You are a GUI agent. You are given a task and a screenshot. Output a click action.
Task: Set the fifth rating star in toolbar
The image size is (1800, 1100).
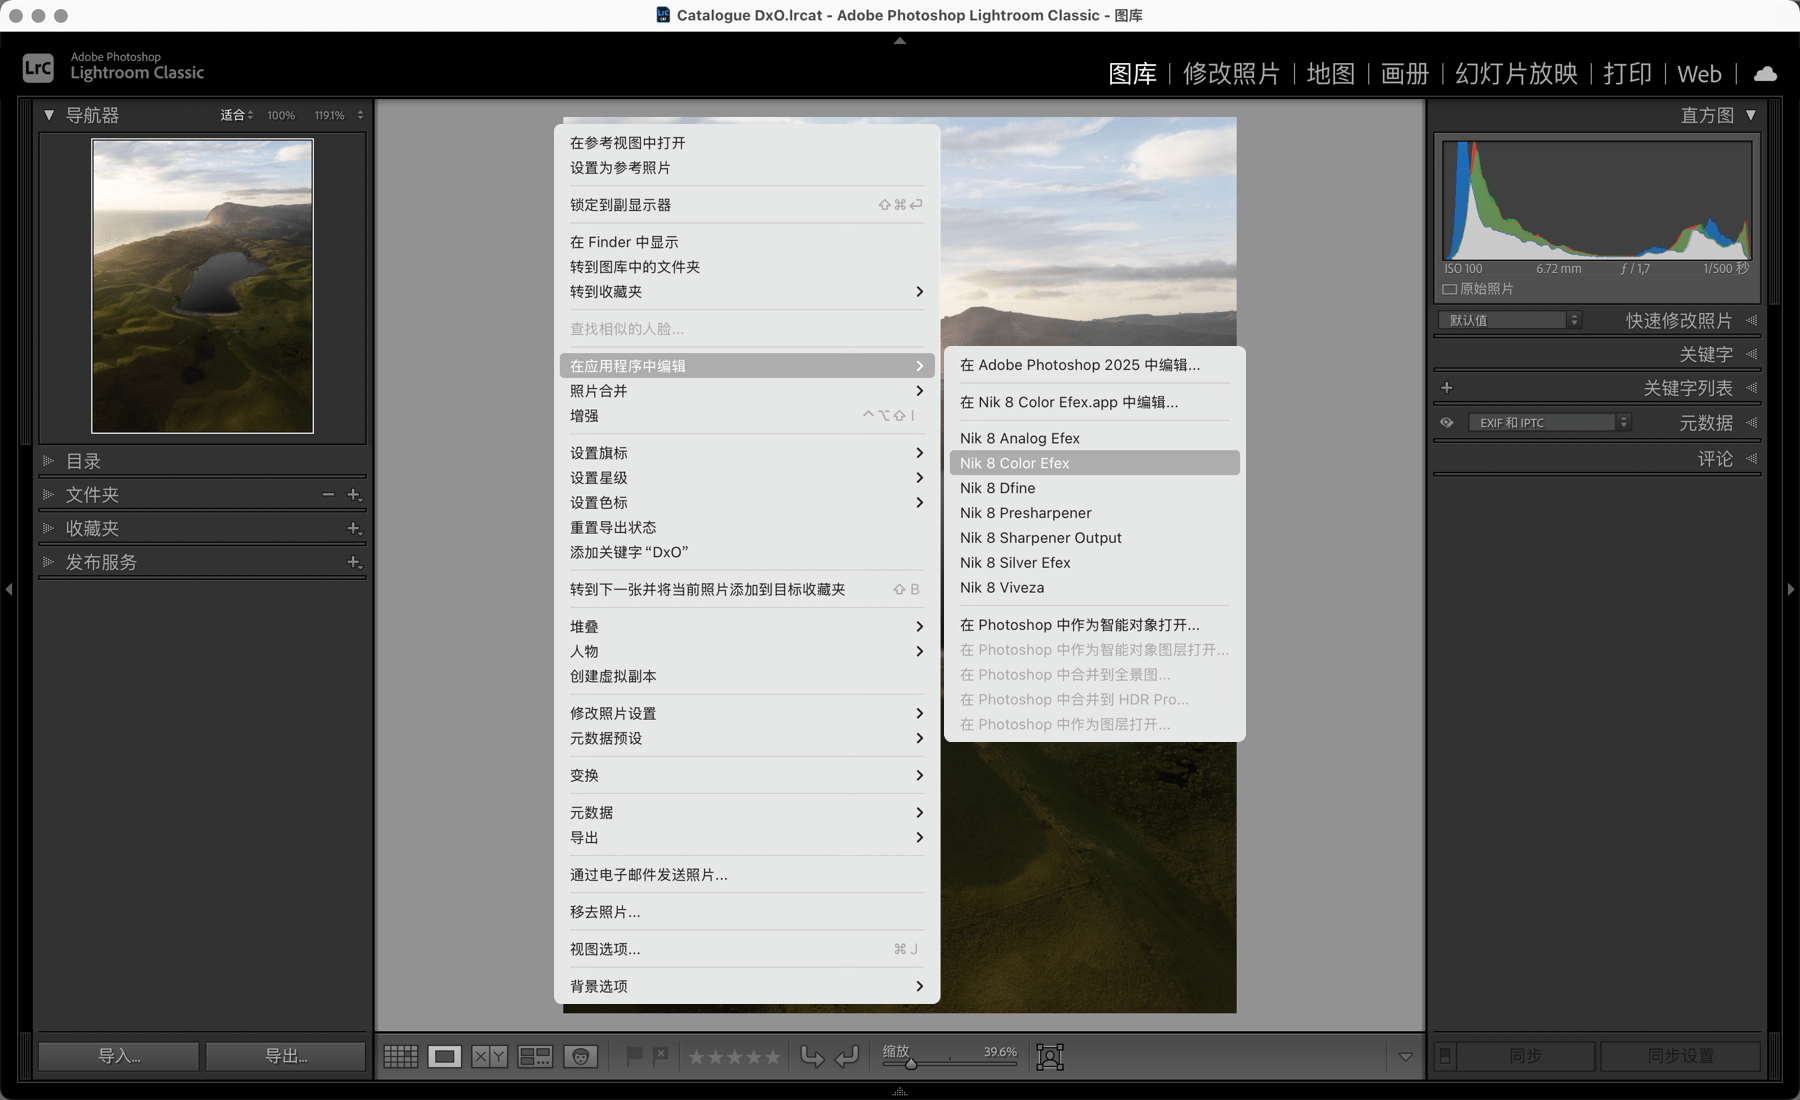[773, 1056]
